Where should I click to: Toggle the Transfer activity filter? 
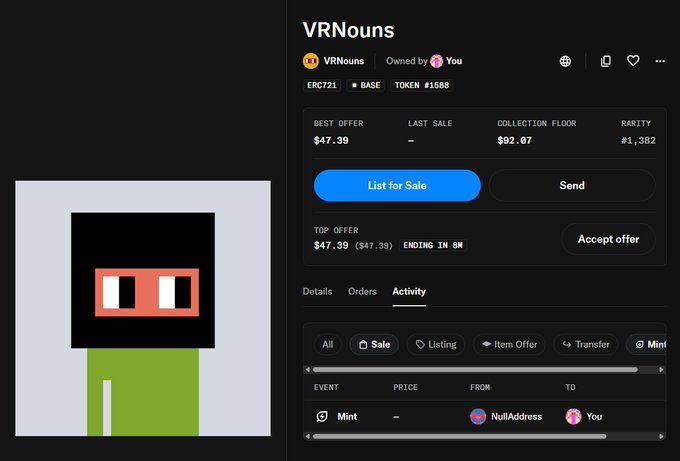[586, 344]
